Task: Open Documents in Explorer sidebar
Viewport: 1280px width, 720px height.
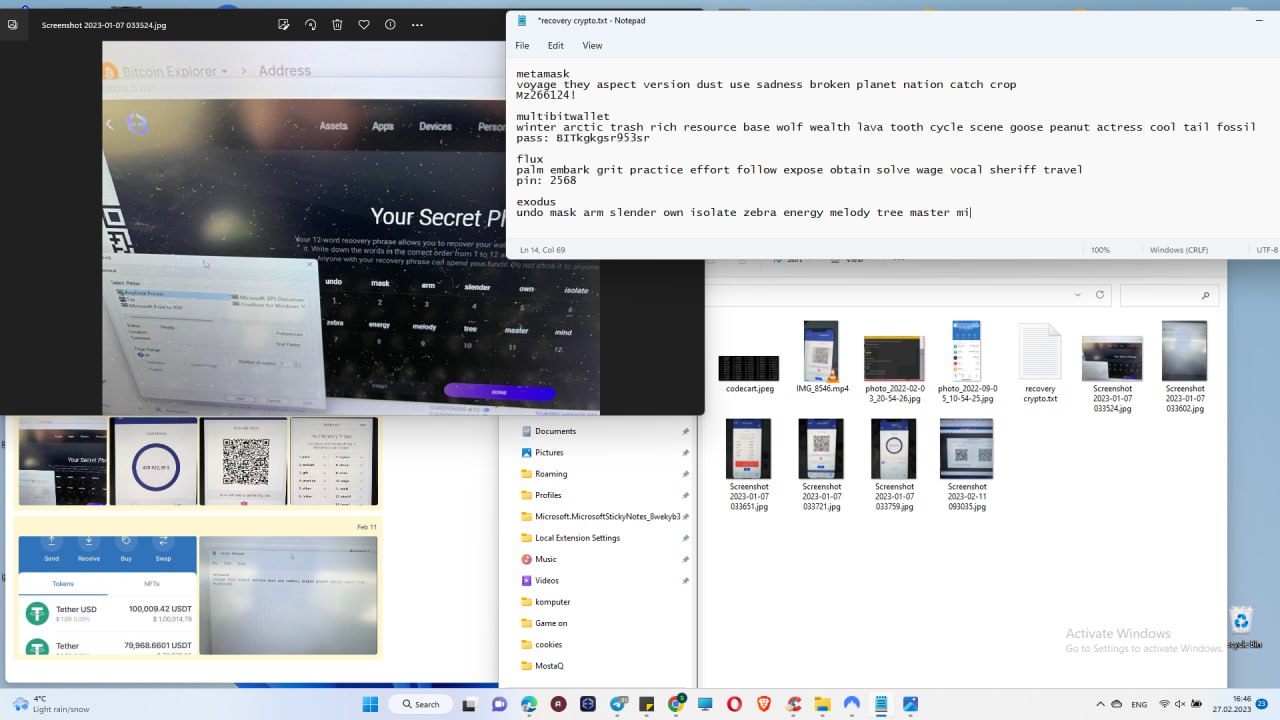Action: point(555,431)
